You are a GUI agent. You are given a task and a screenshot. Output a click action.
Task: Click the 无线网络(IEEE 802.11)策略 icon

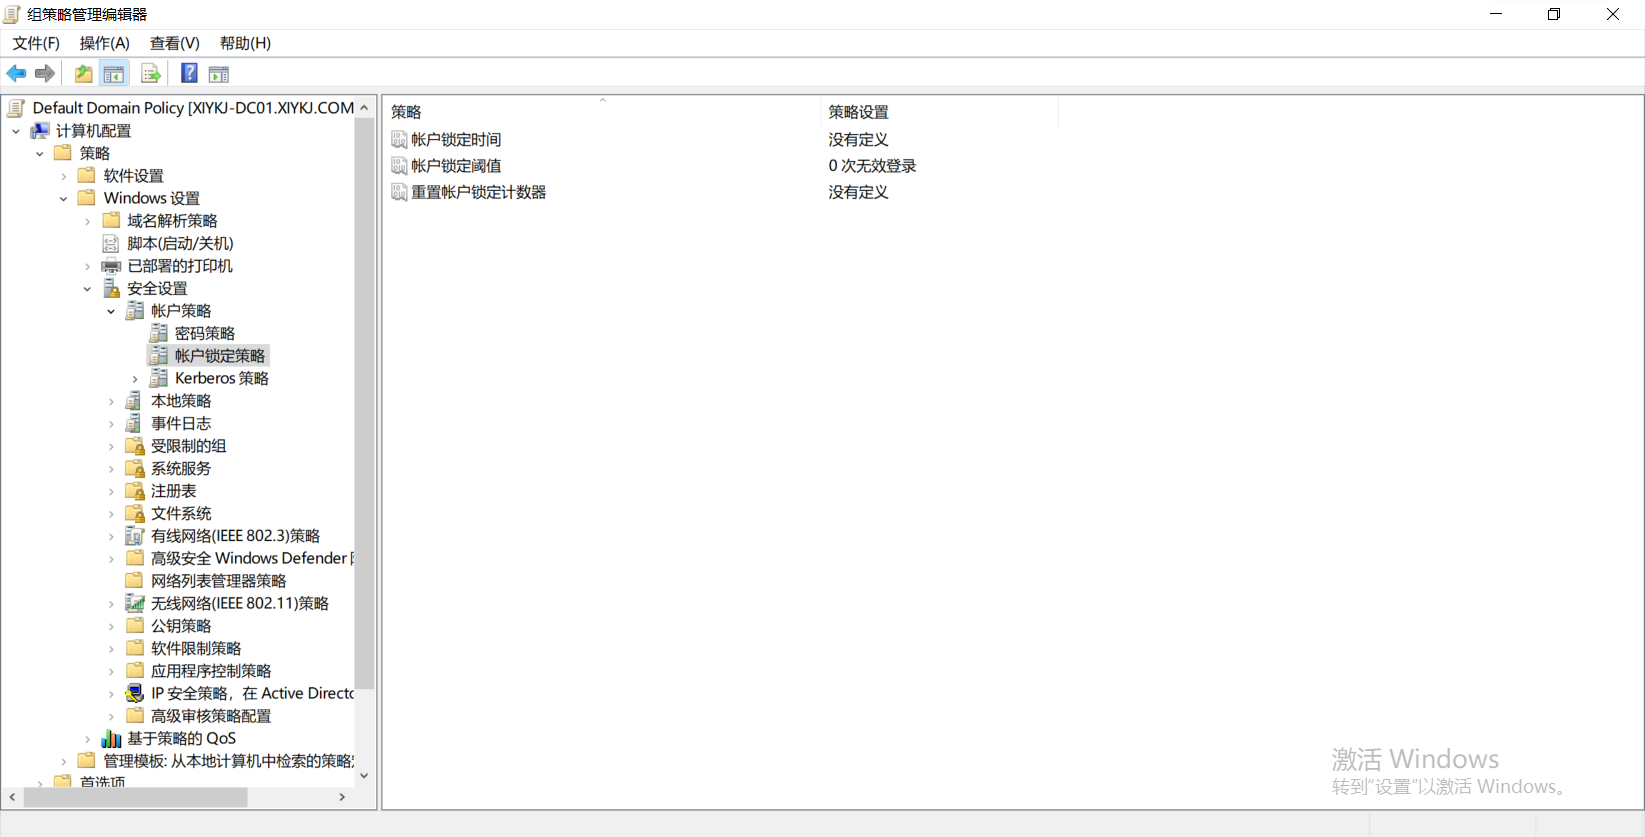[135, 603]
